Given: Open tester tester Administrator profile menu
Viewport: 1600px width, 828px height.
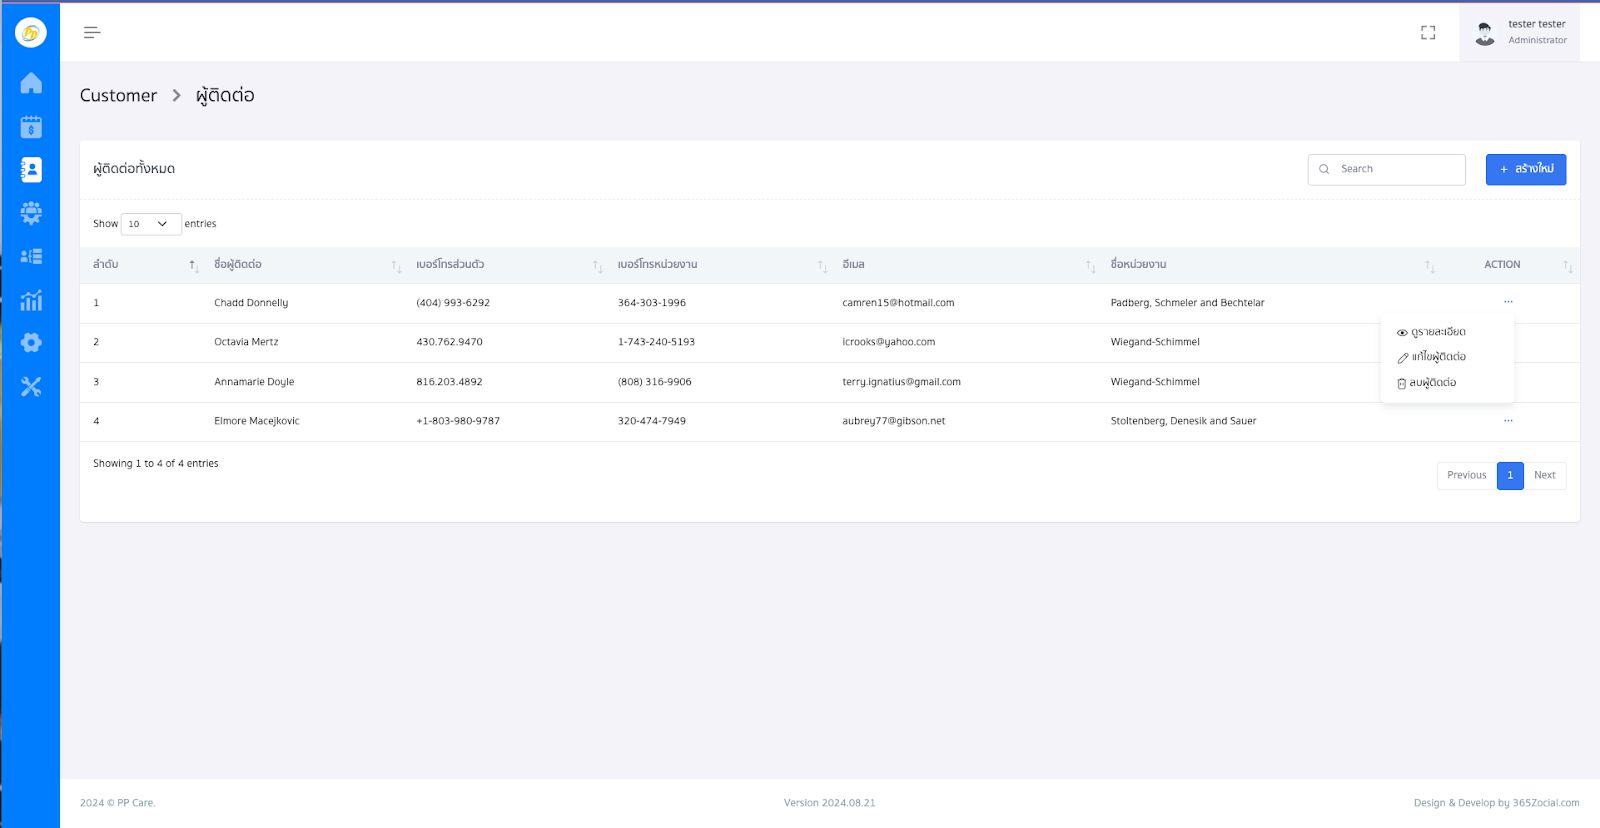Looking at the screenshot, I should pos(1520,33).
